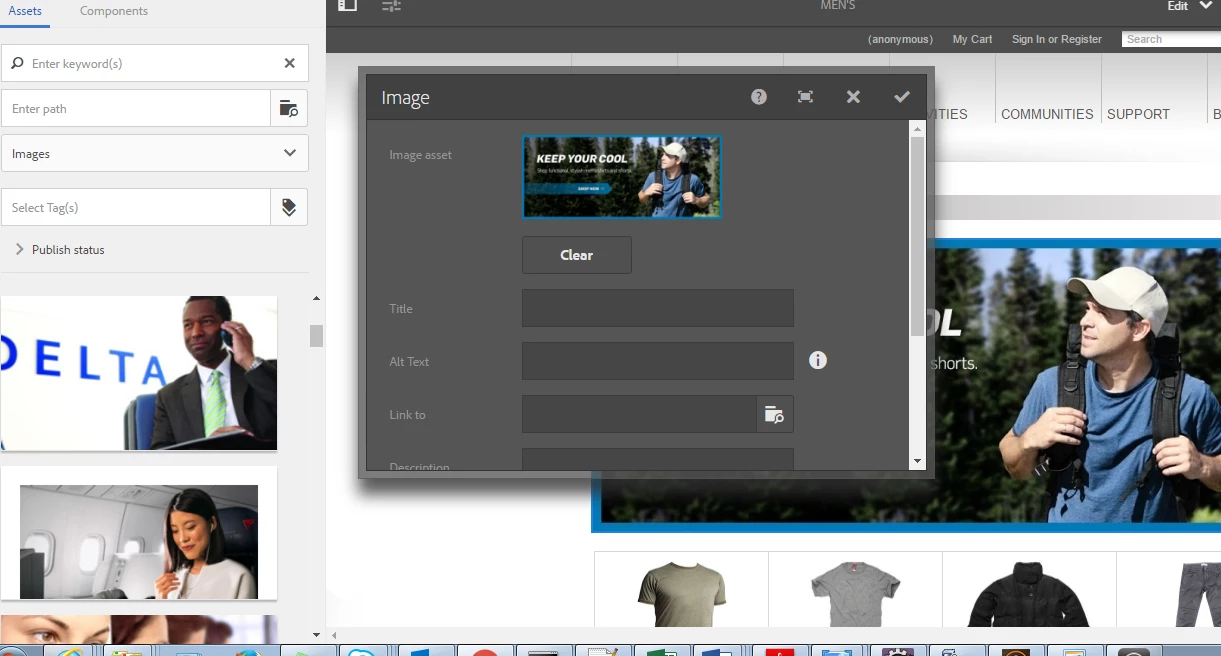Click the site Search box
Image resolution: width=1221 pixels, height=656 pixels.
[1171, 39]
